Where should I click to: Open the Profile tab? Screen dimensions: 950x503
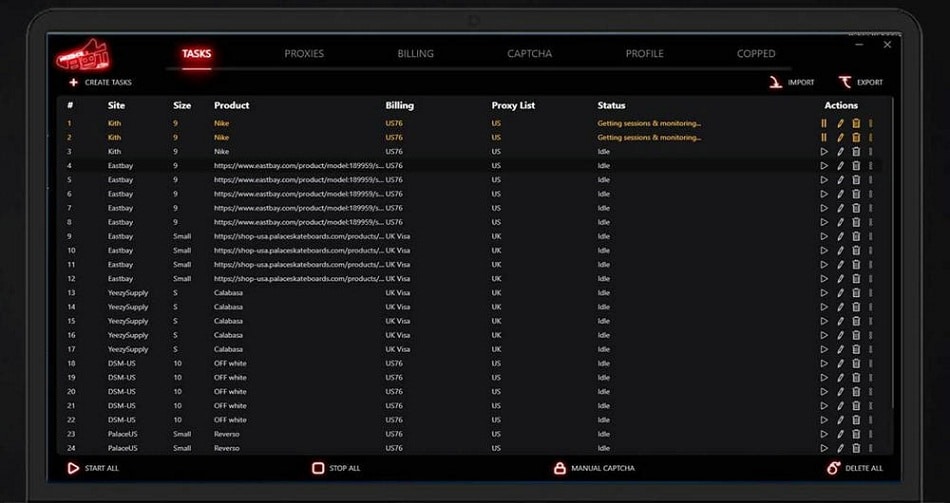(x=645, y=54)
